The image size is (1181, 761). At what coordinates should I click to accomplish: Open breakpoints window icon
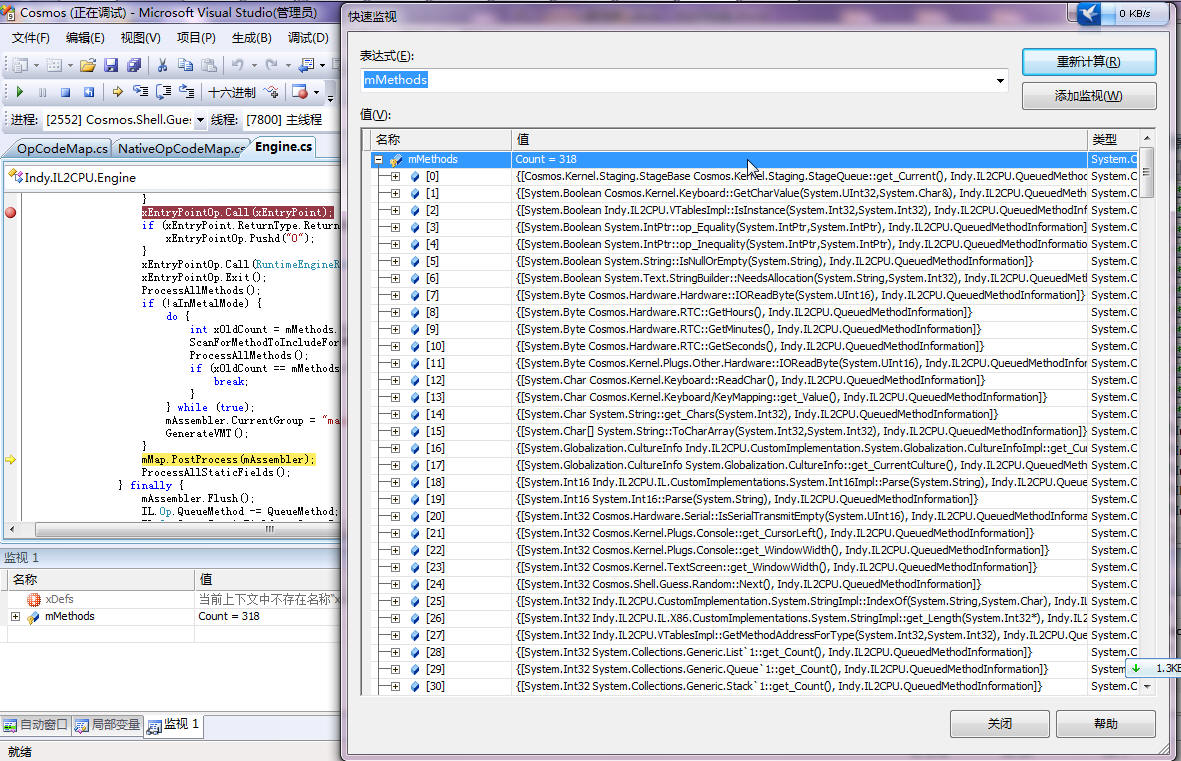tap(300, 92)
